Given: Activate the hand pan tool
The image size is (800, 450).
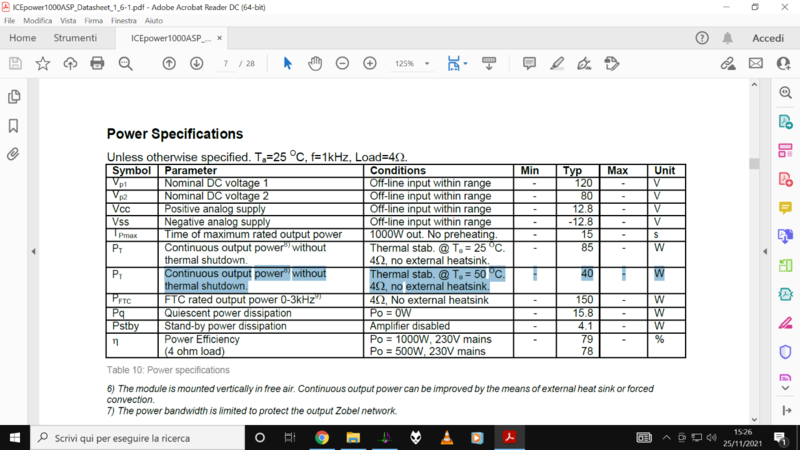Looking at the screenshot, I should [x=315, y=63].
